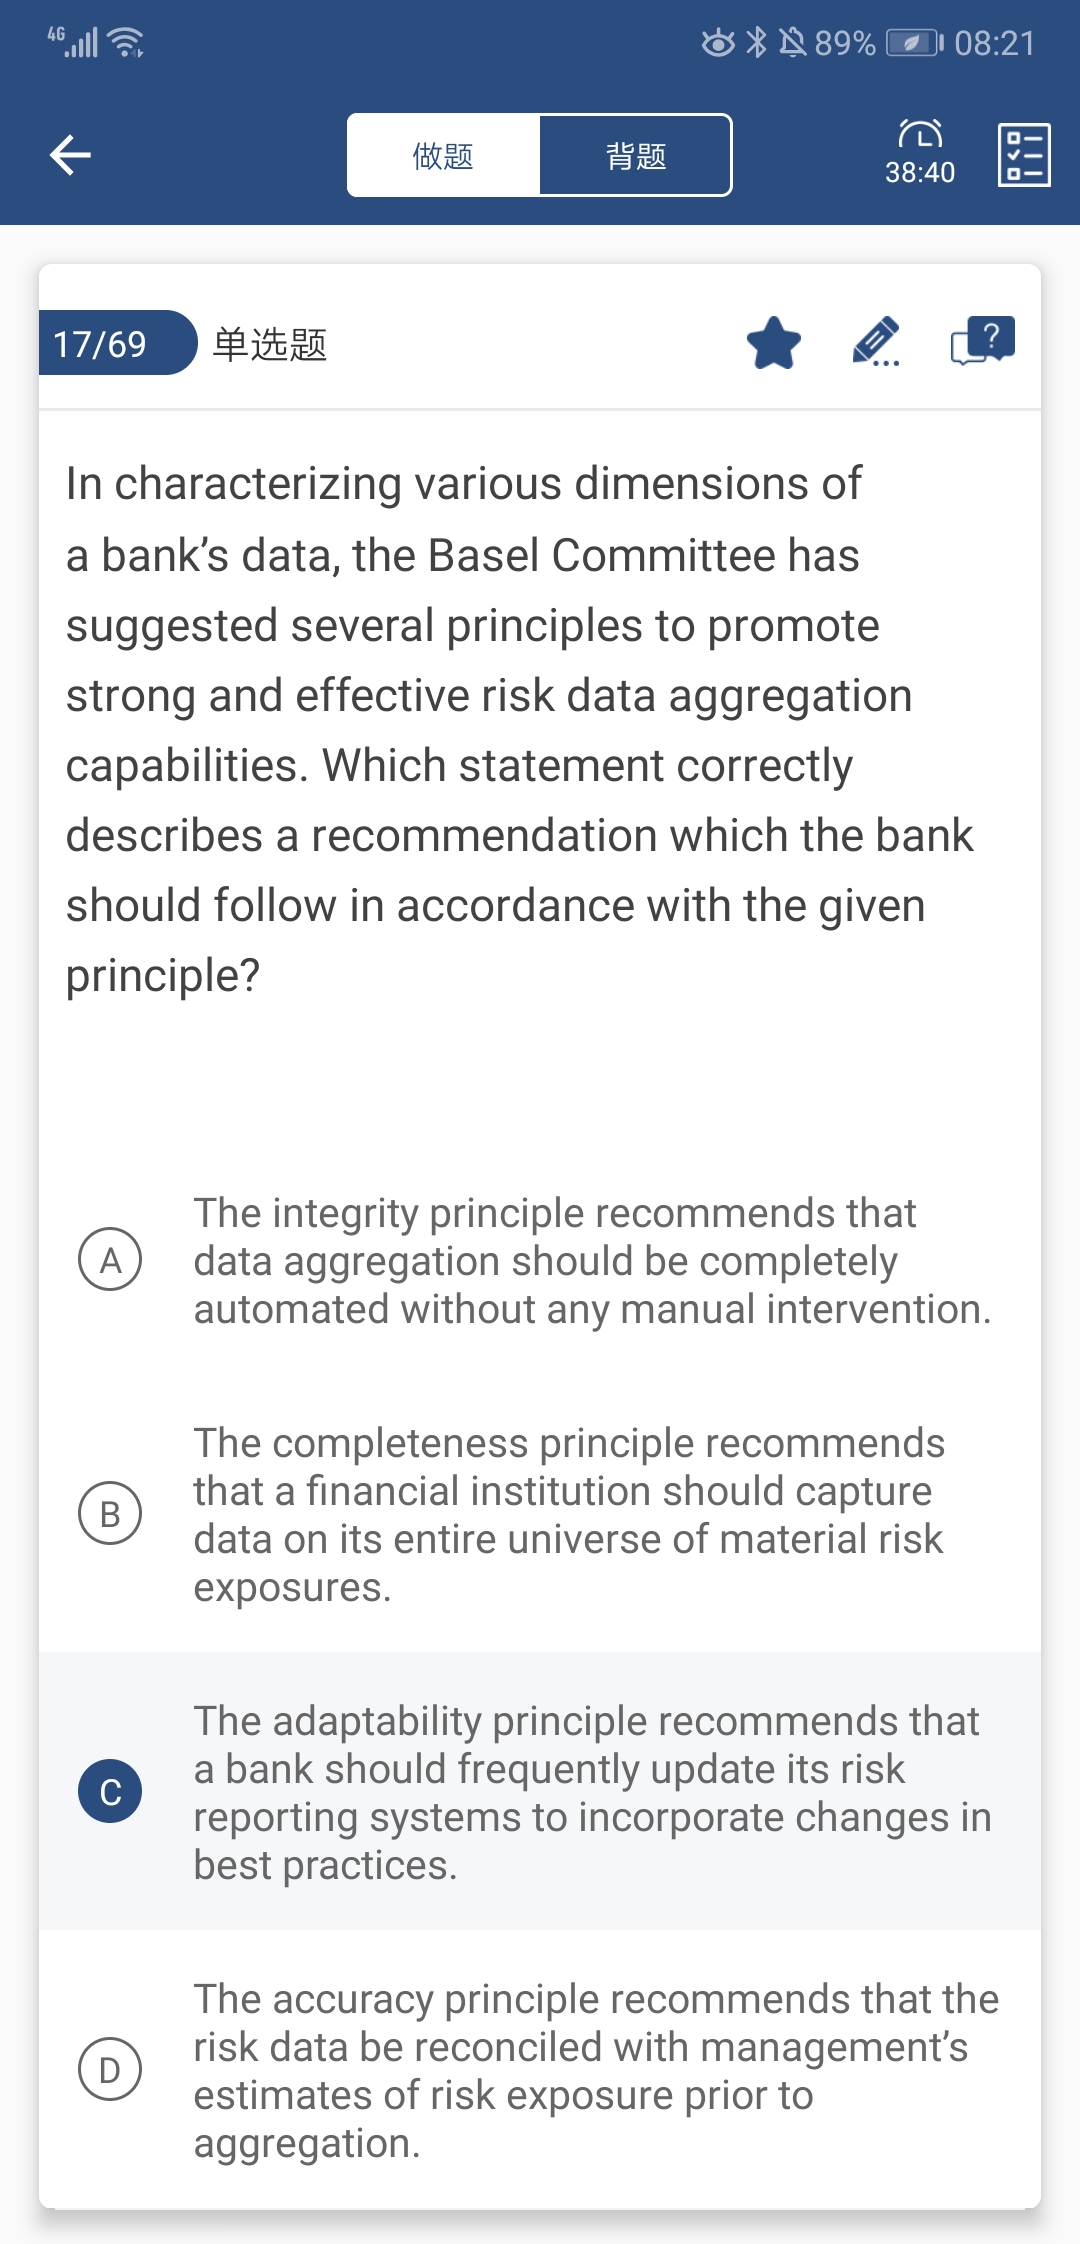The width and height of the screenshot is (1080, 2244).
Task: Tap the back arrow icon
Action: click(x=70, y=155)
